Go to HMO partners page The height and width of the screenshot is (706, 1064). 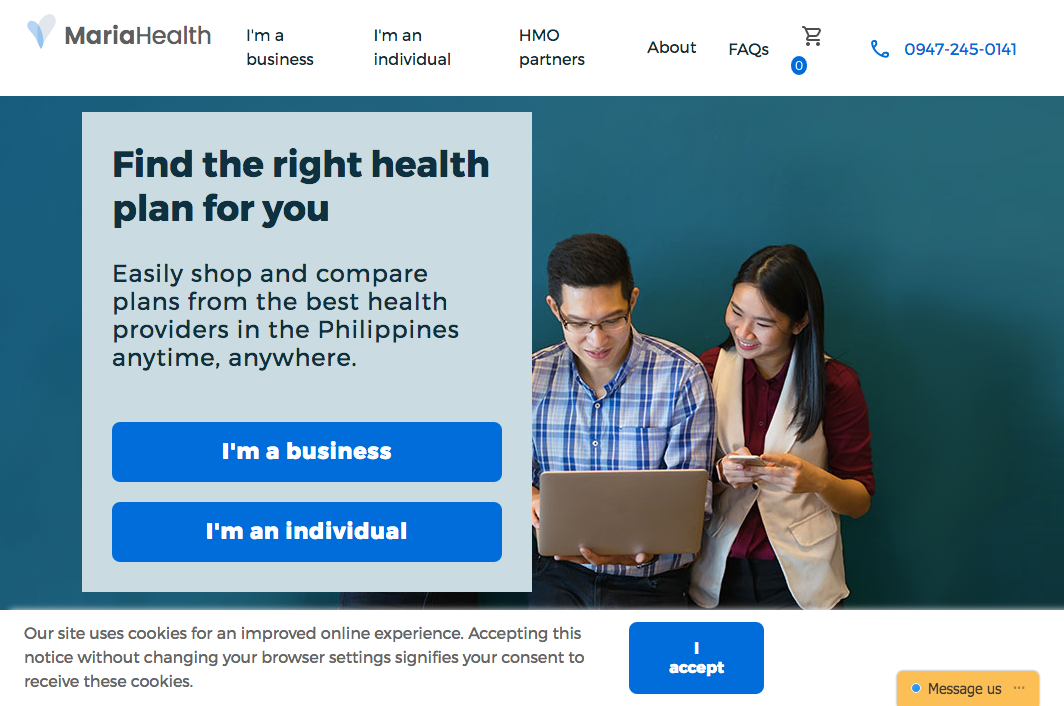pyautogui.click(x=552, y=48)
